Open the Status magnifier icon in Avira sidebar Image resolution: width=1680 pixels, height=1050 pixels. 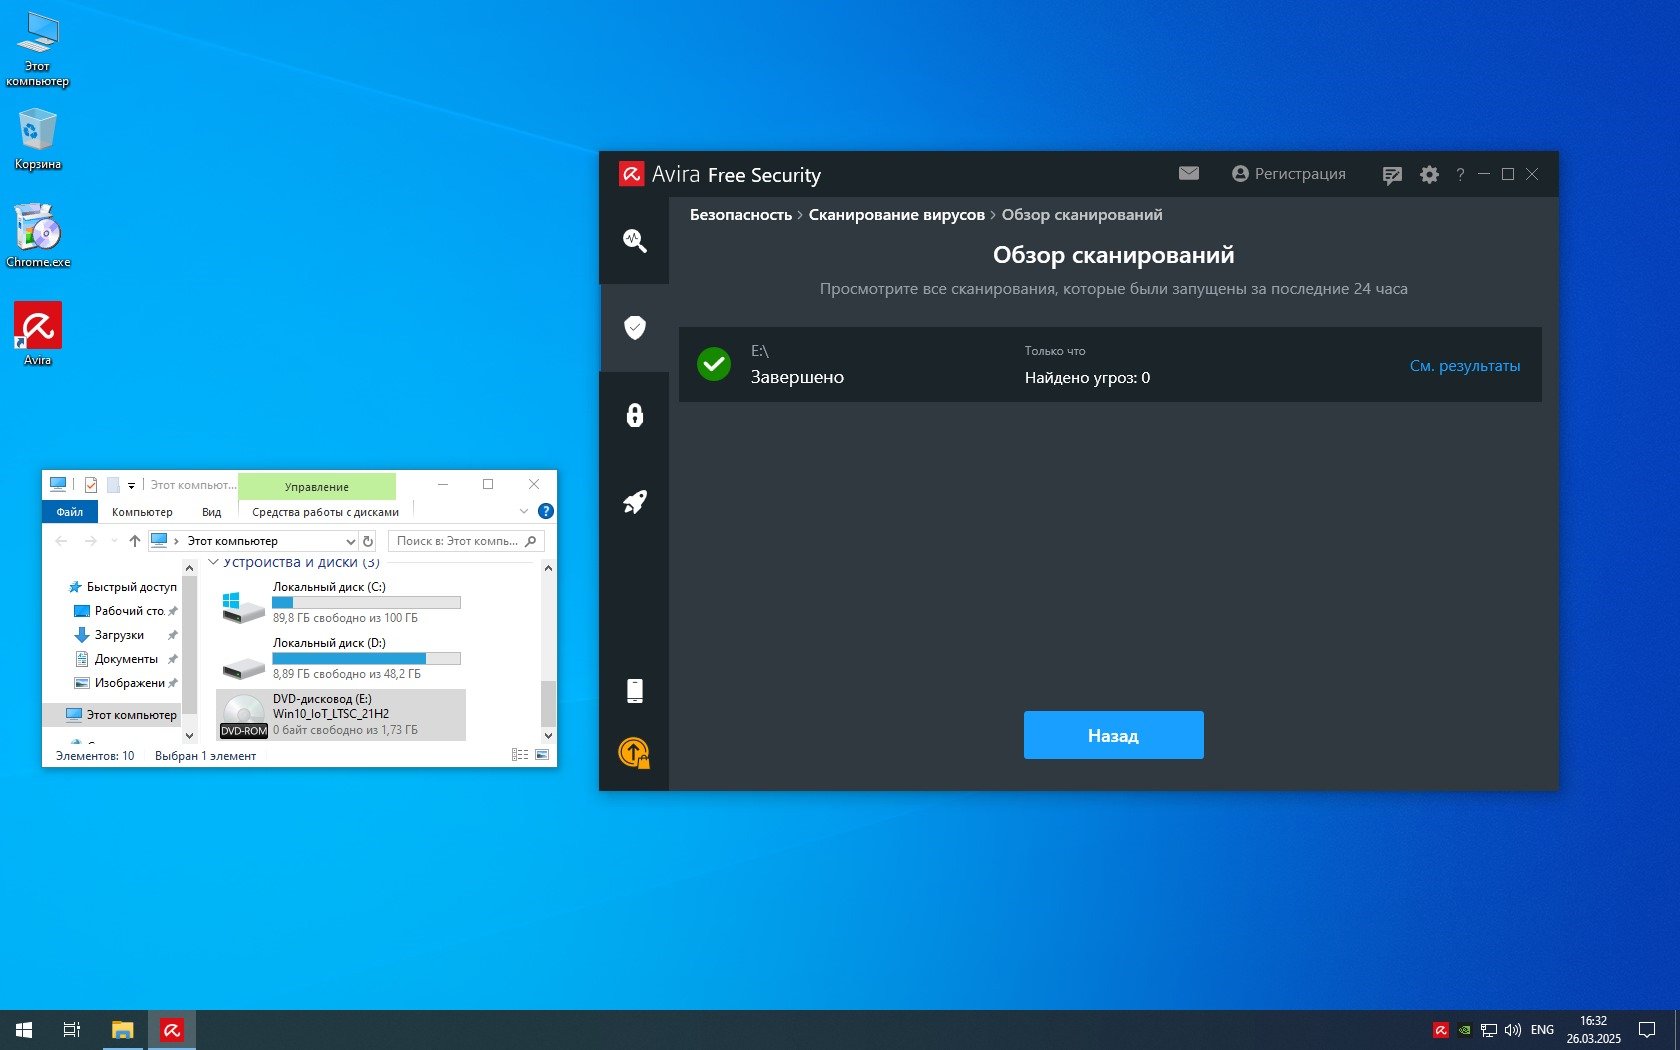pos(634,241)
